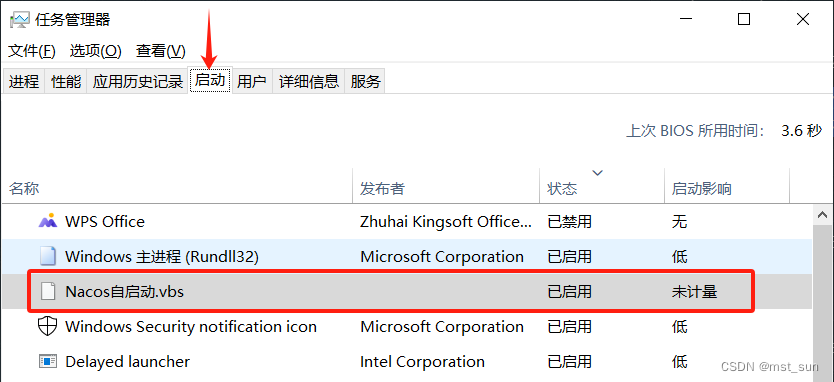Switch to the 性能 tab
The width and height of the screenshot is (834, 382).
click(x=66, y=81)
